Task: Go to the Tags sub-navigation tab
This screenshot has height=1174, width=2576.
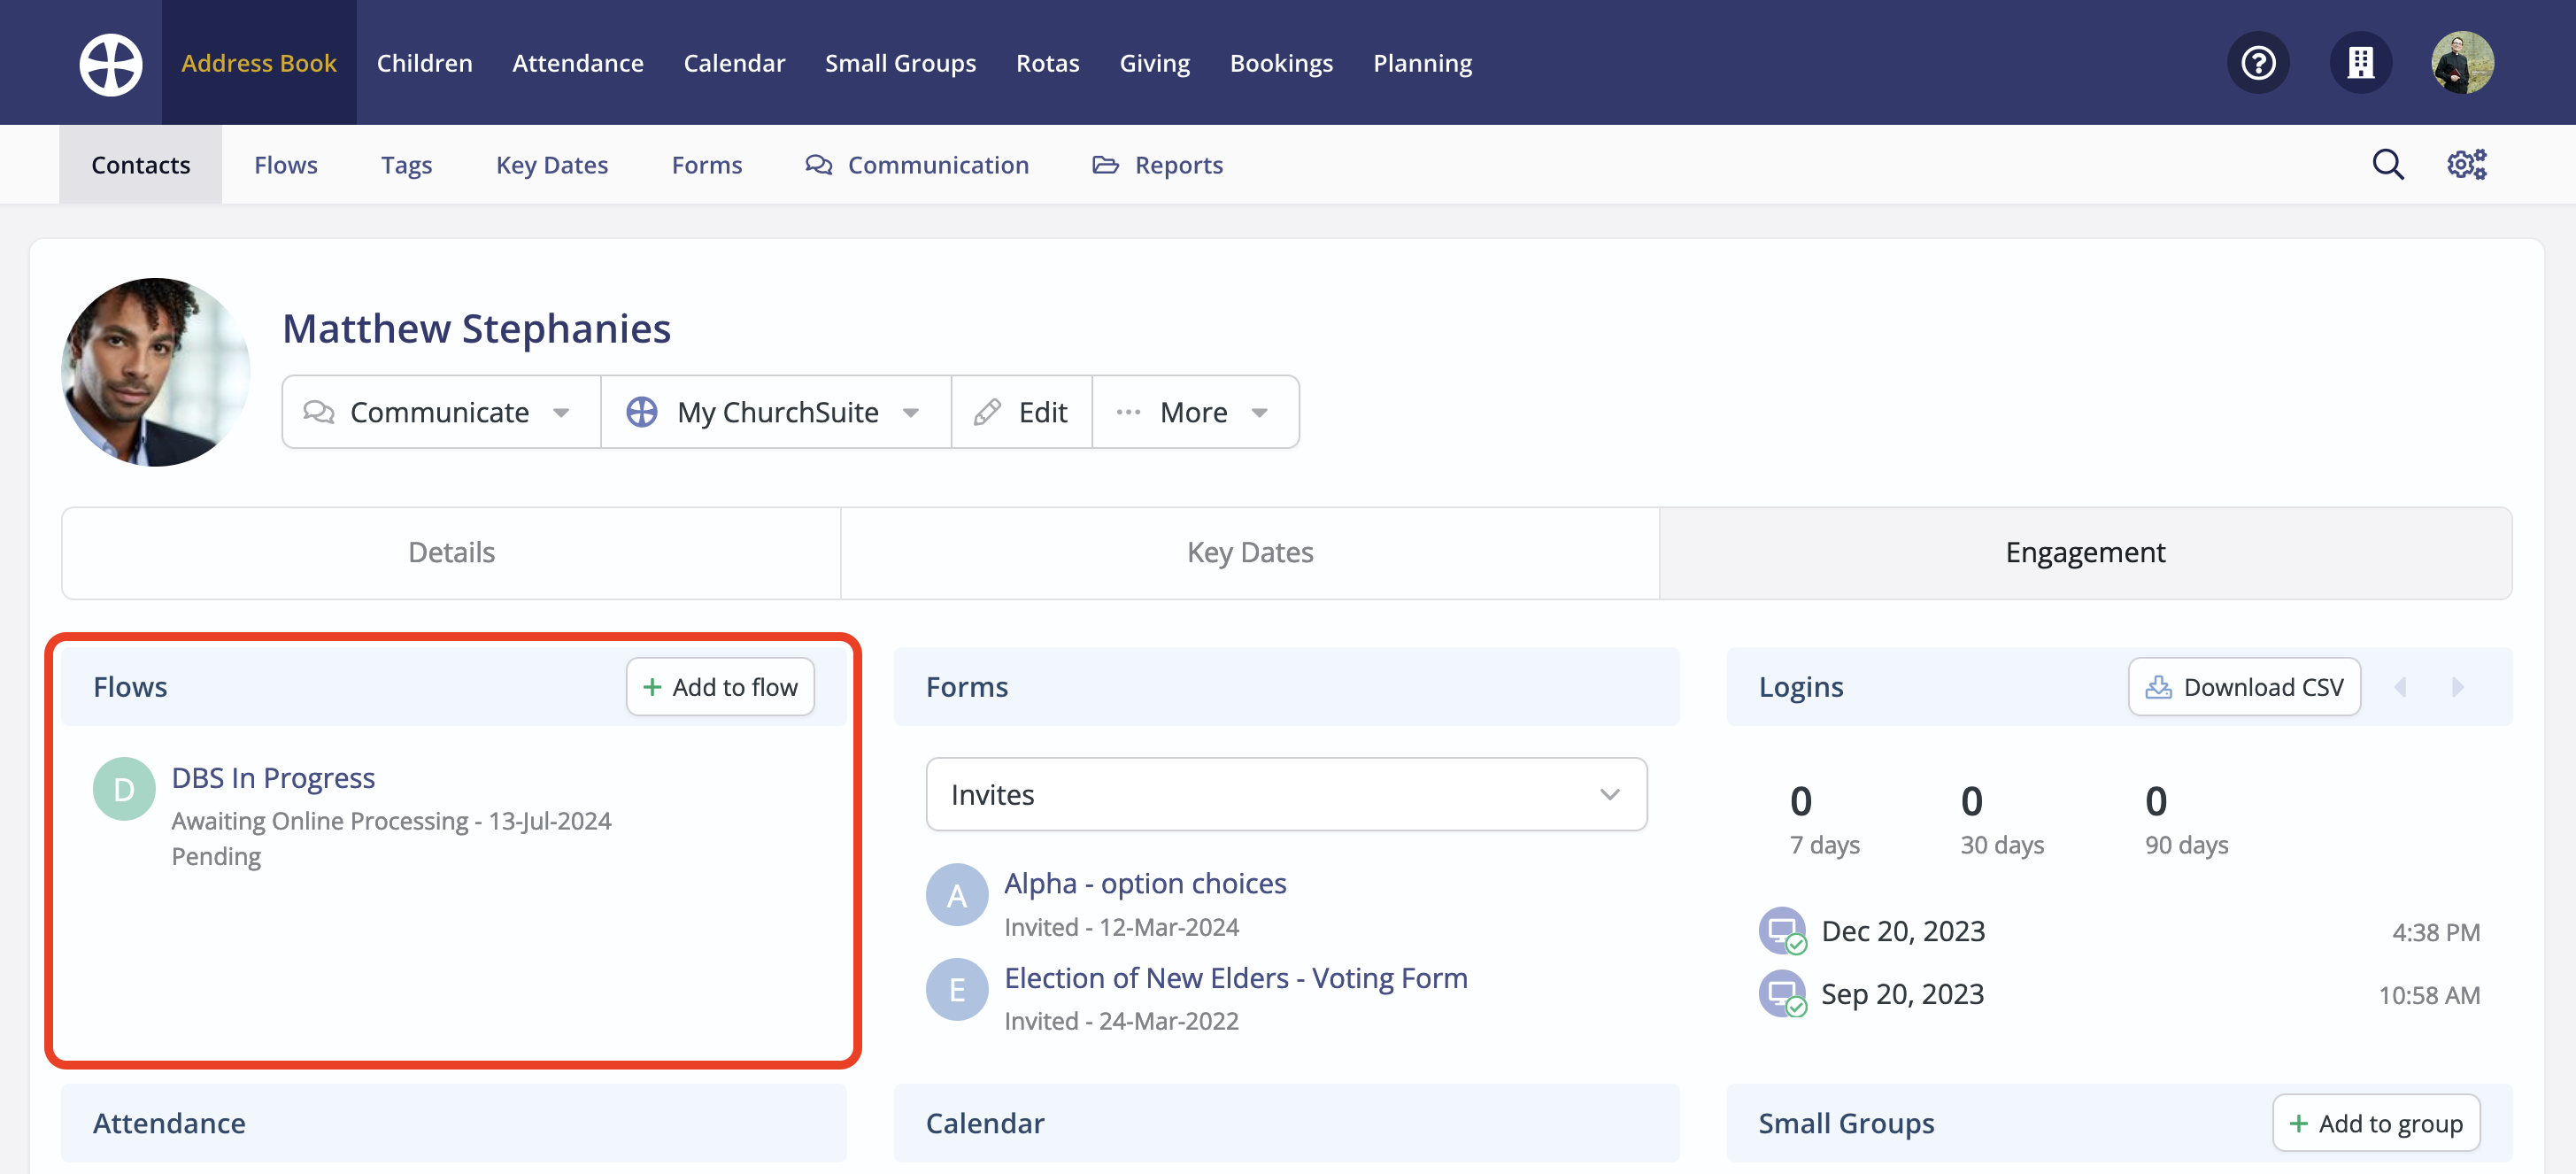Action: [407, 165]
